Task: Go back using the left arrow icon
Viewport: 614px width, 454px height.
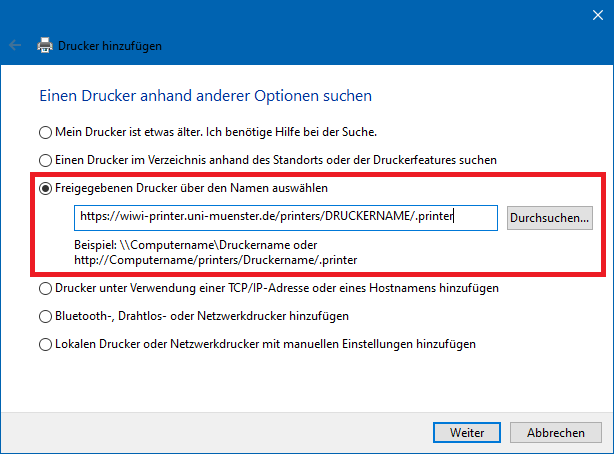Action: tap(15, 45)
